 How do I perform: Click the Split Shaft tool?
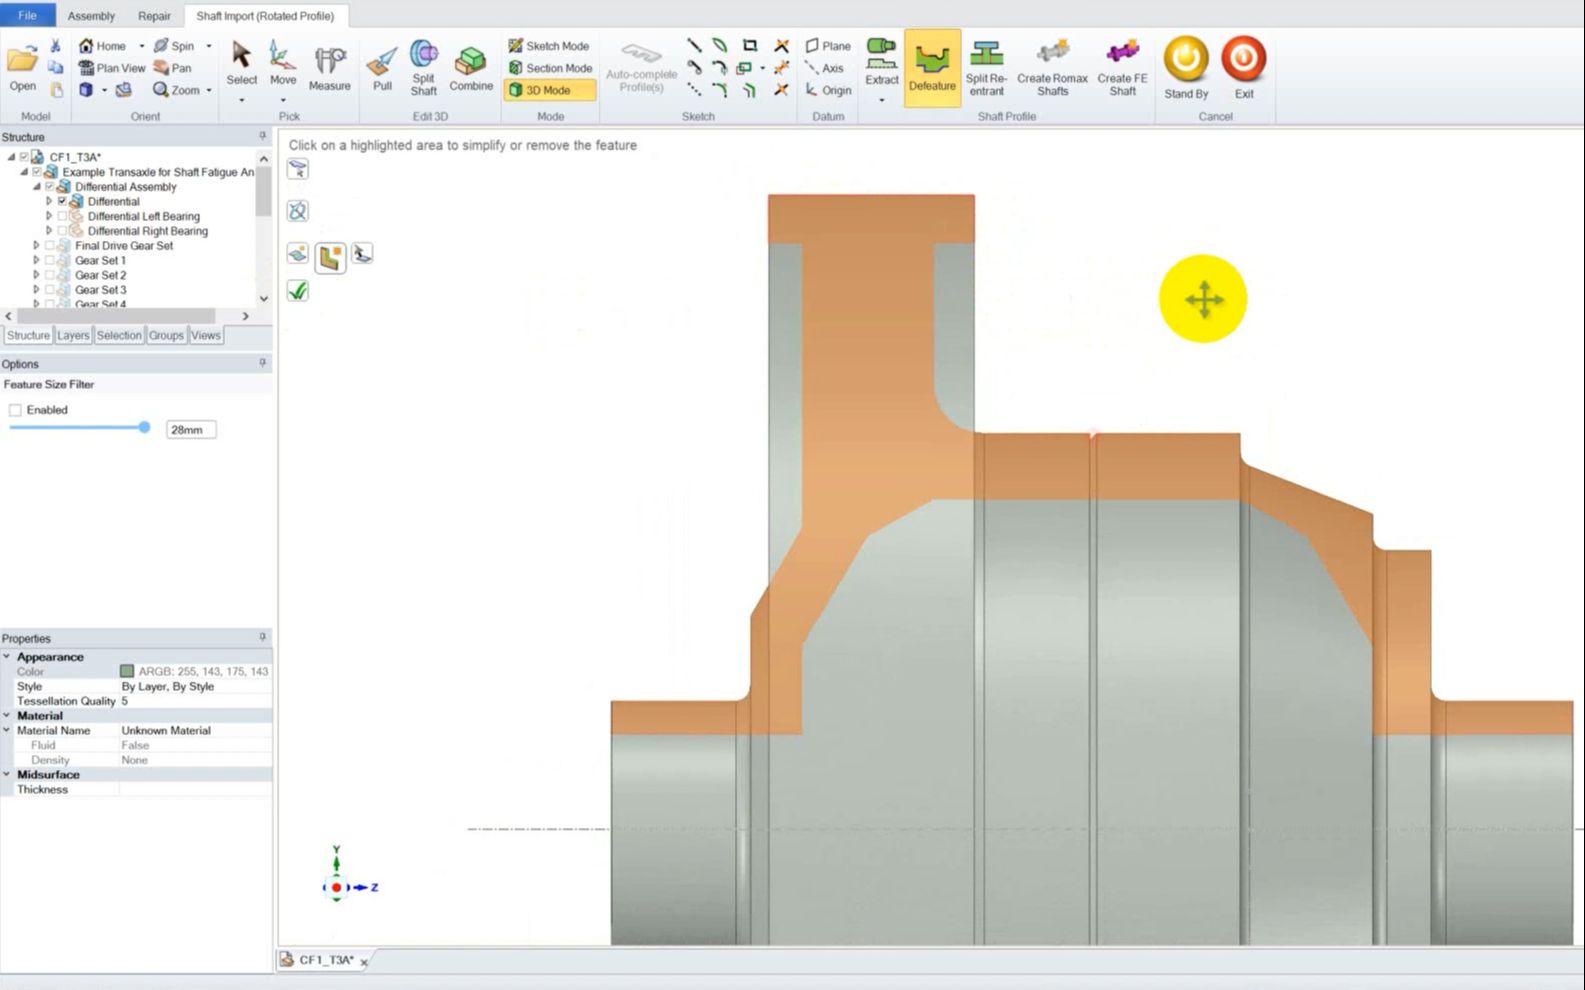point(424,68)
